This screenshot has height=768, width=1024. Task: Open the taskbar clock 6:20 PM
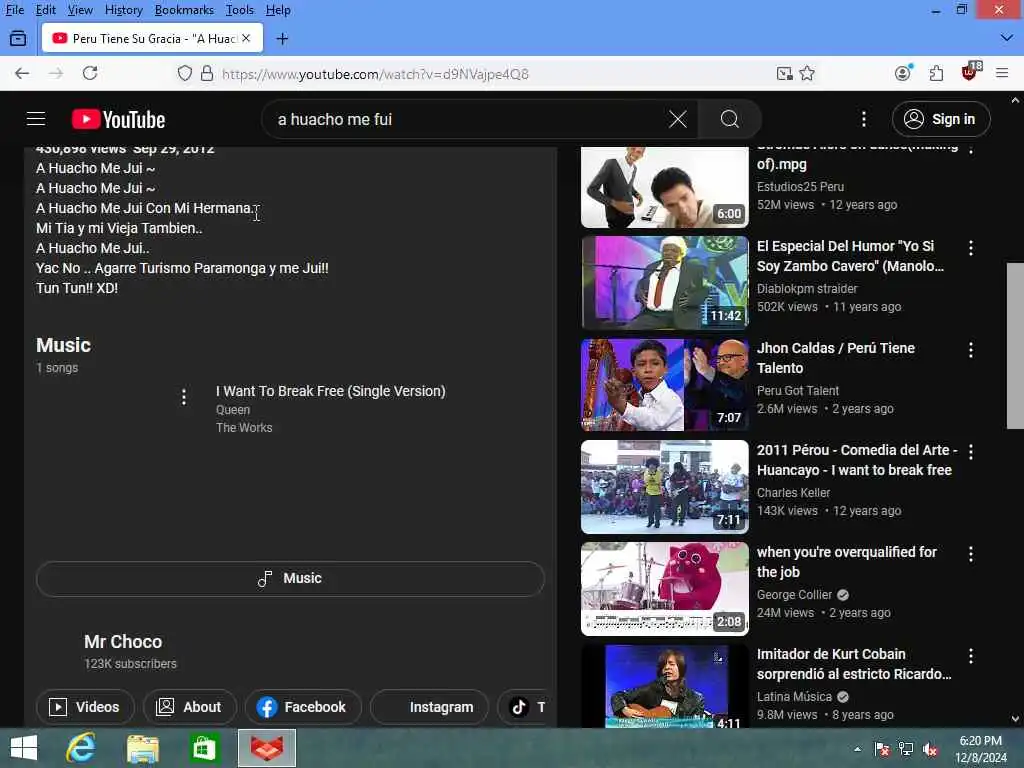click(981, 749)
